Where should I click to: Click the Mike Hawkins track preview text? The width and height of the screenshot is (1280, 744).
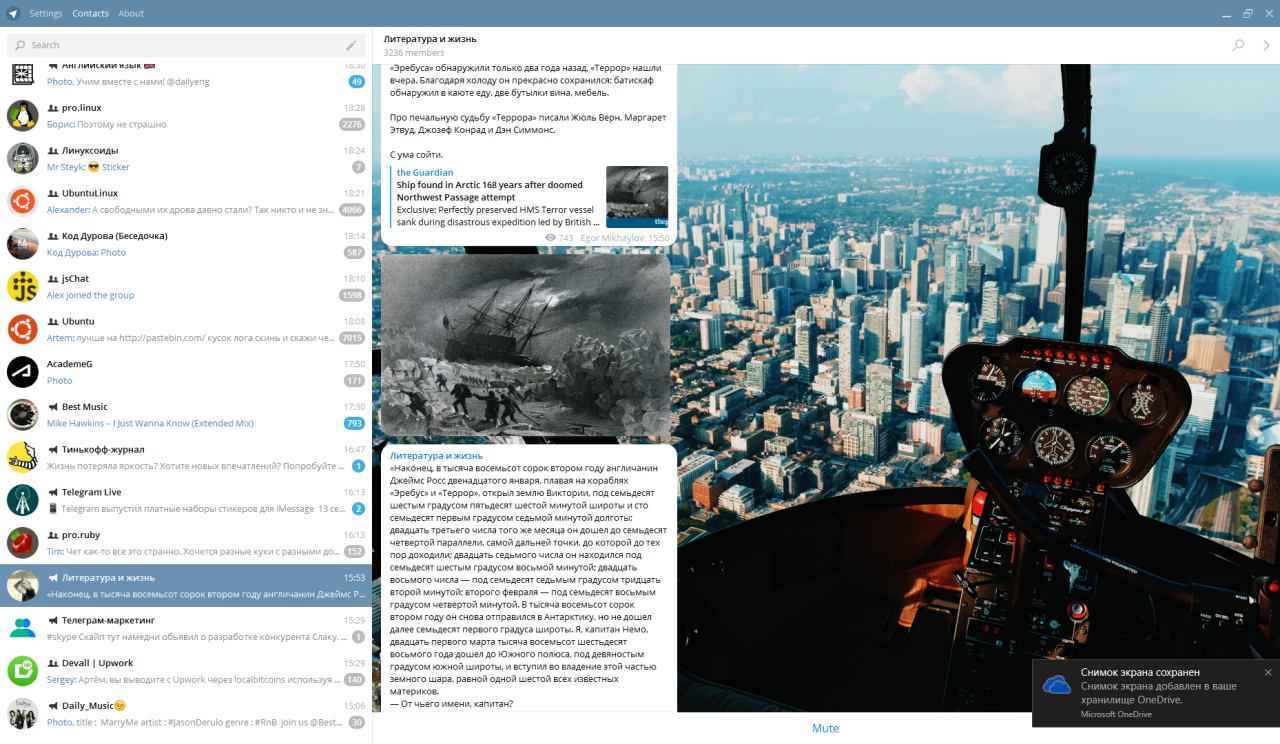click(x=150, y=424)
